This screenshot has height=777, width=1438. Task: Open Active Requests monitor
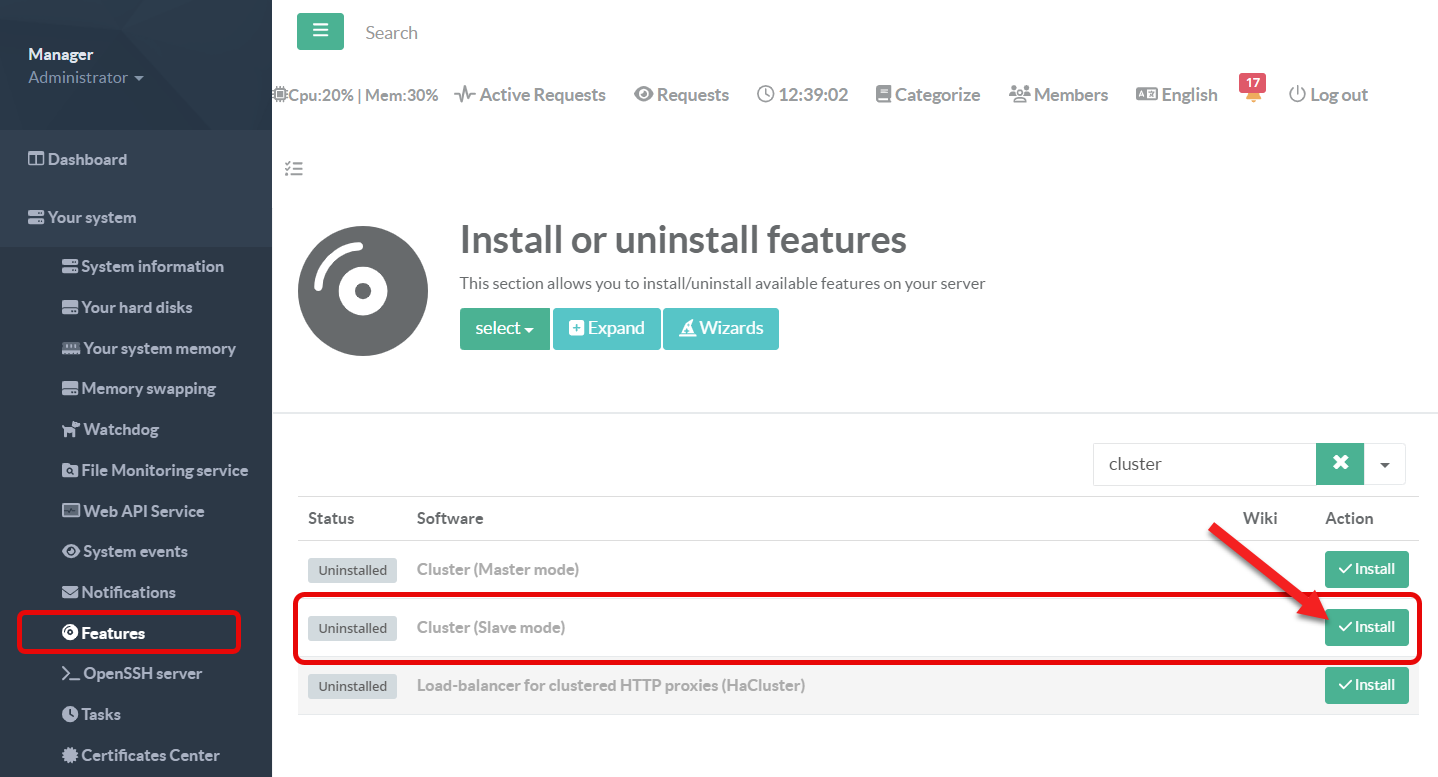pyautogui.click(x=530, y=95)
